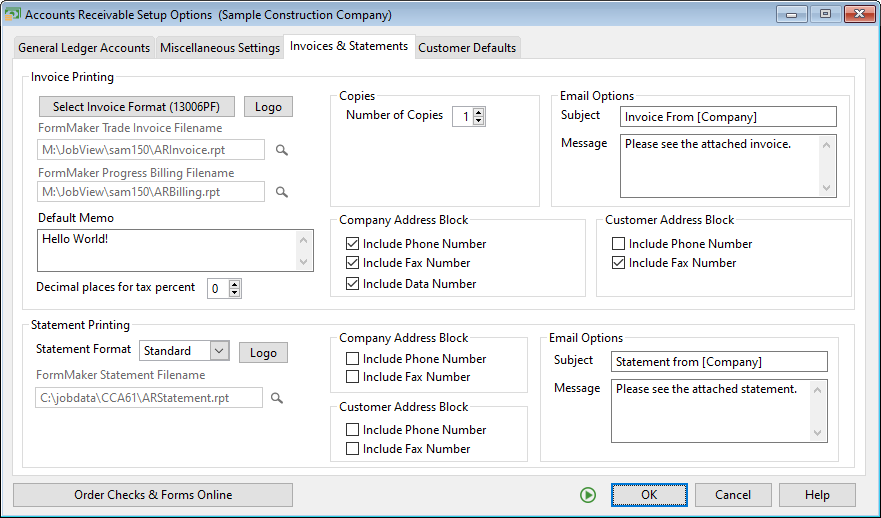Click magnifier beside Trade Invoice Filename
881x518 pixels.
(282, 150)
